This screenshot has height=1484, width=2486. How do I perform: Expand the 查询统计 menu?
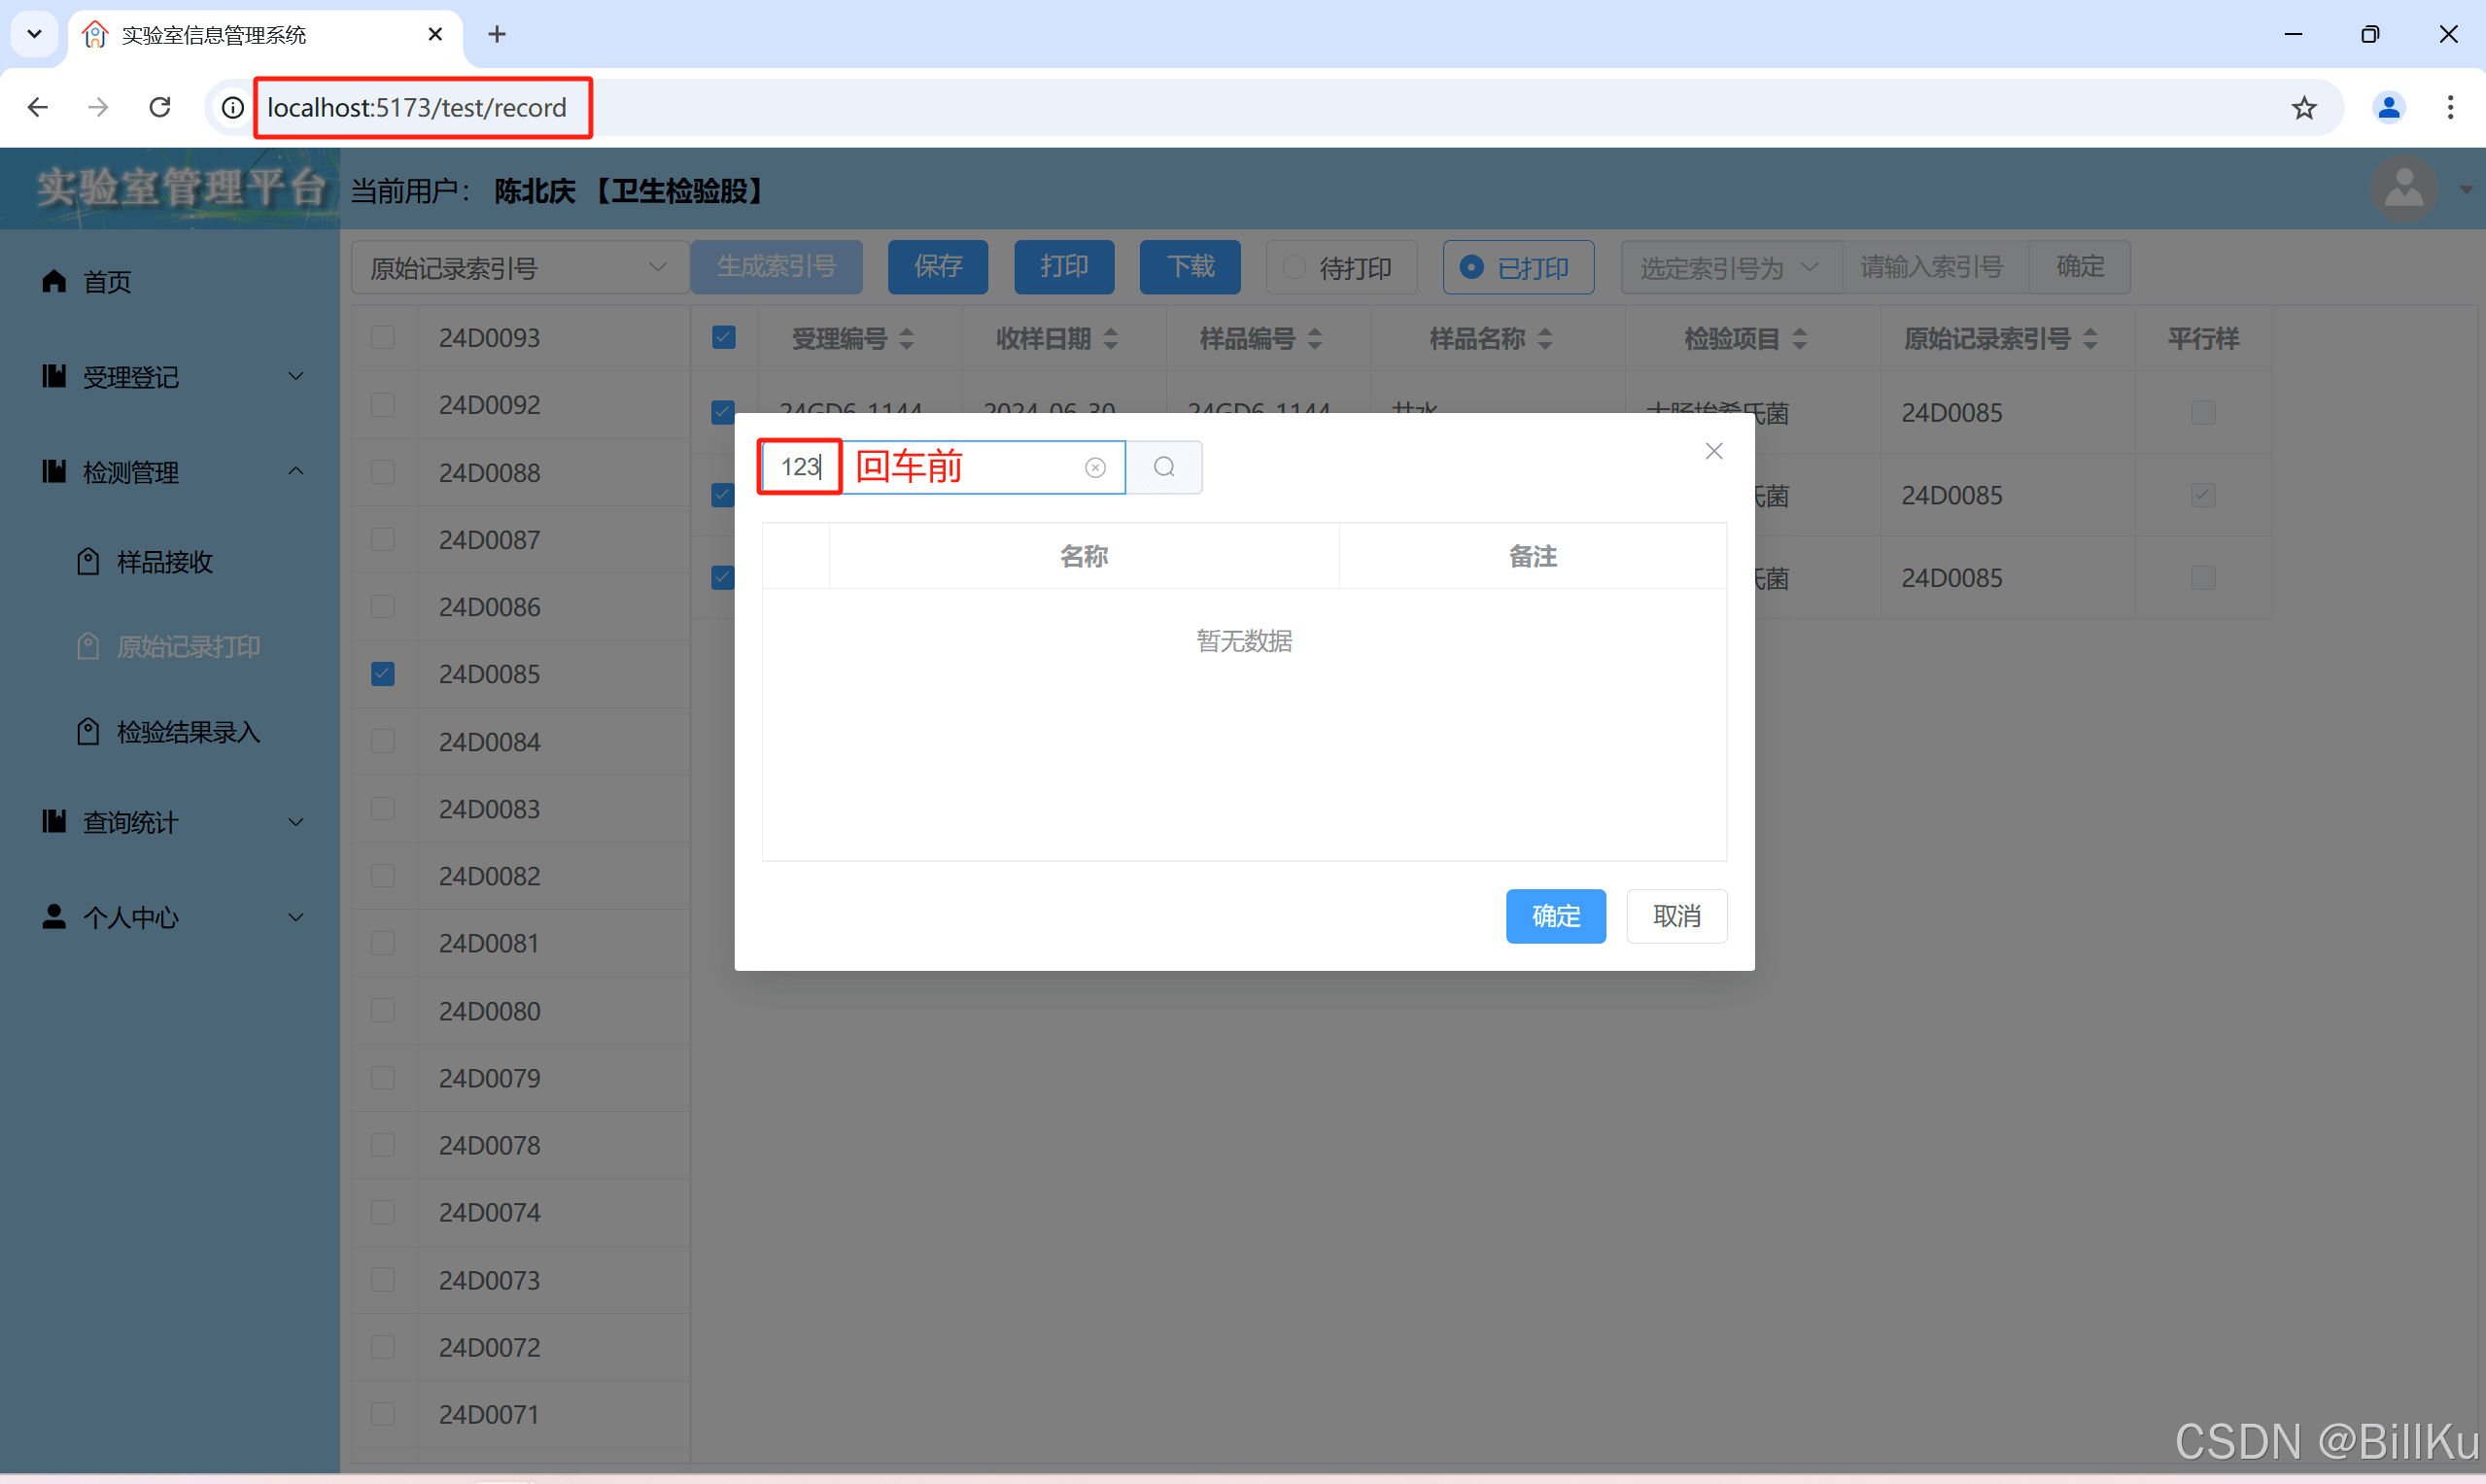170,822
